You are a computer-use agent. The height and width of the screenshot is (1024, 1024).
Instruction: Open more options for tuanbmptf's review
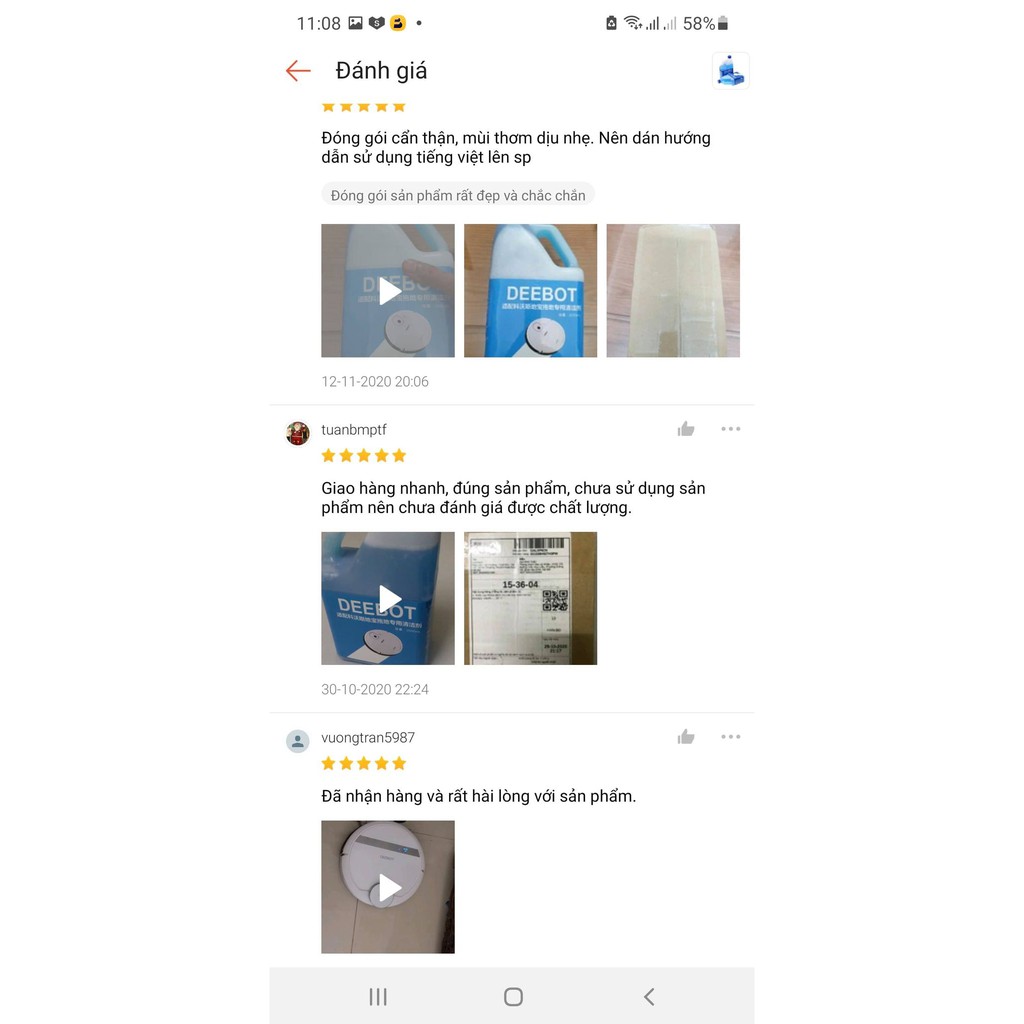pyautogui.click(x=731, y=429)
